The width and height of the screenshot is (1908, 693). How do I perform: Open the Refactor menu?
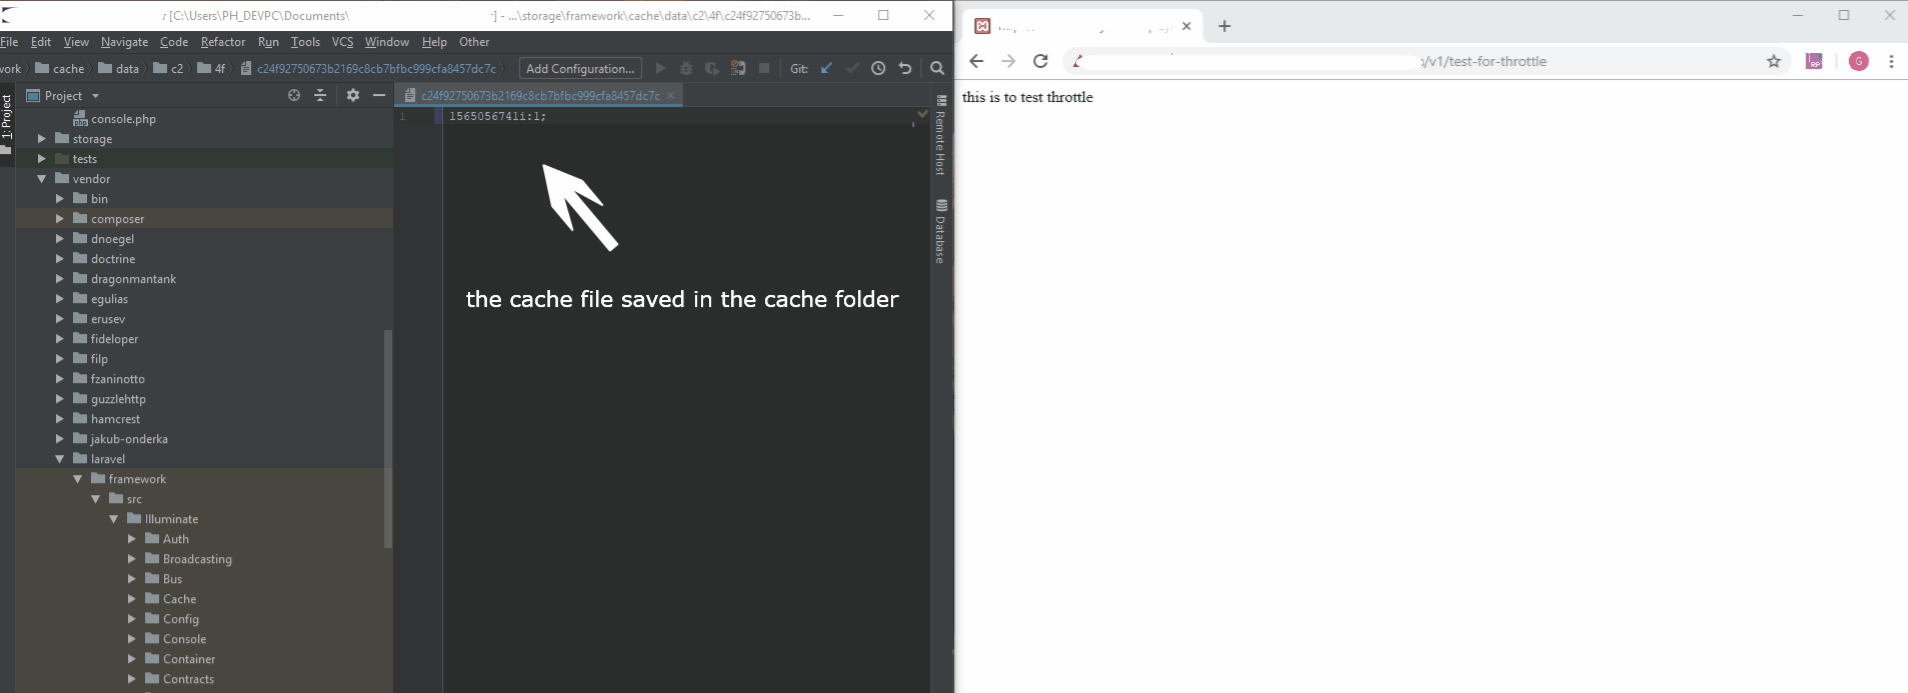coord(222,42)
